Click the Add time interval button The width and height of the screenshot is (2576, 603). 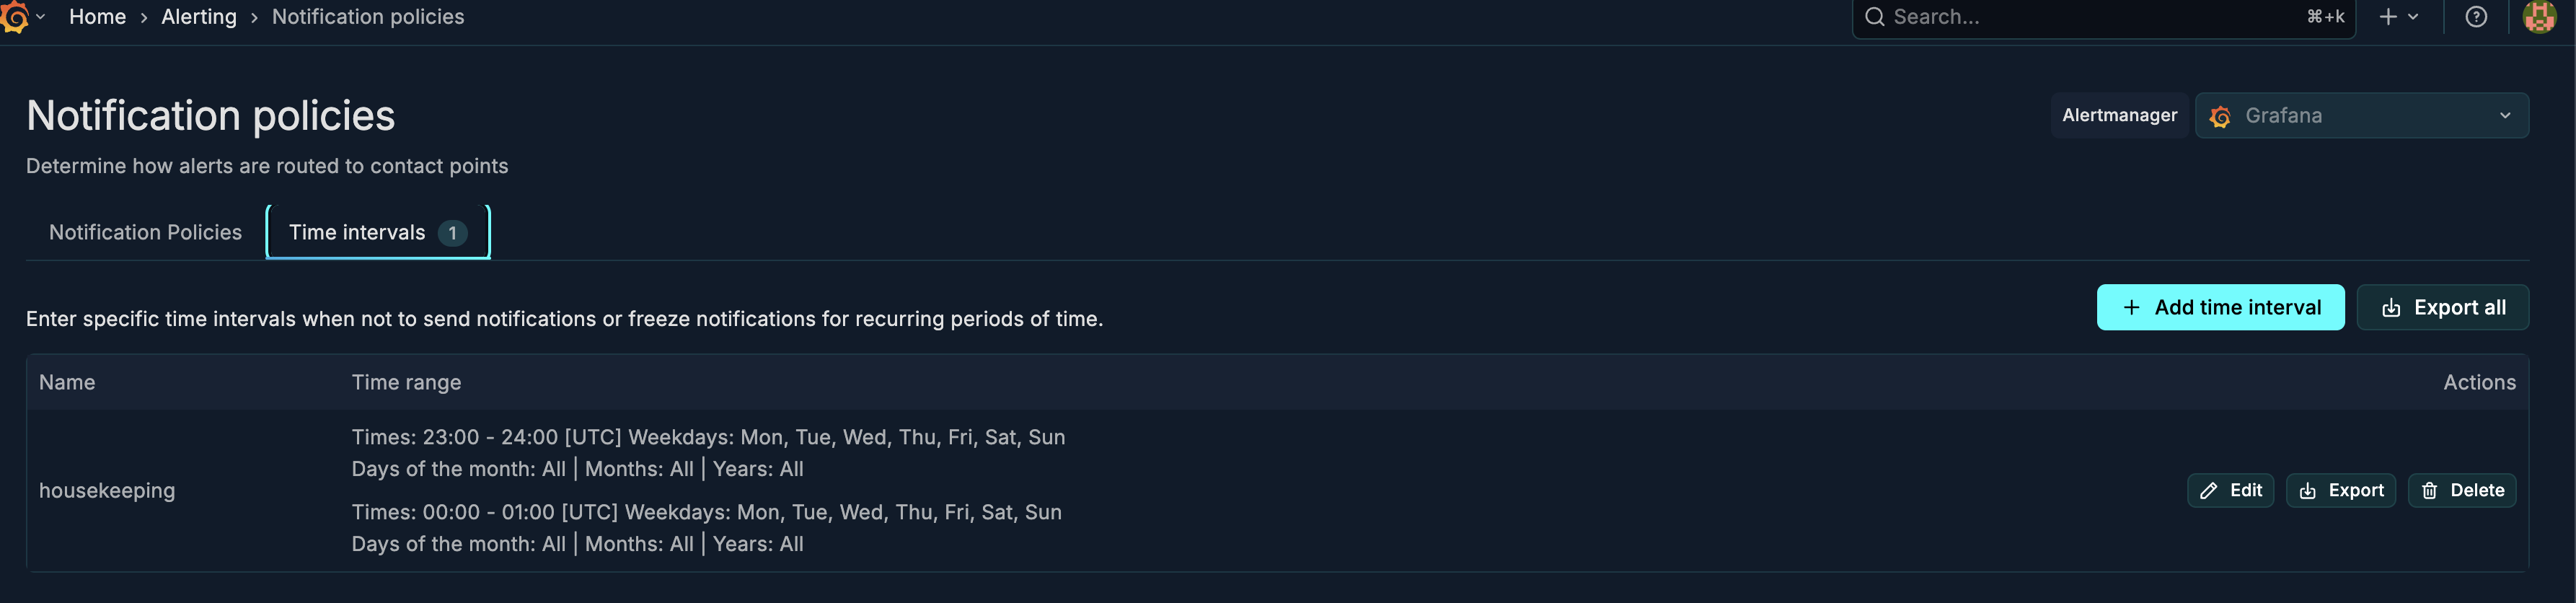2221,307
